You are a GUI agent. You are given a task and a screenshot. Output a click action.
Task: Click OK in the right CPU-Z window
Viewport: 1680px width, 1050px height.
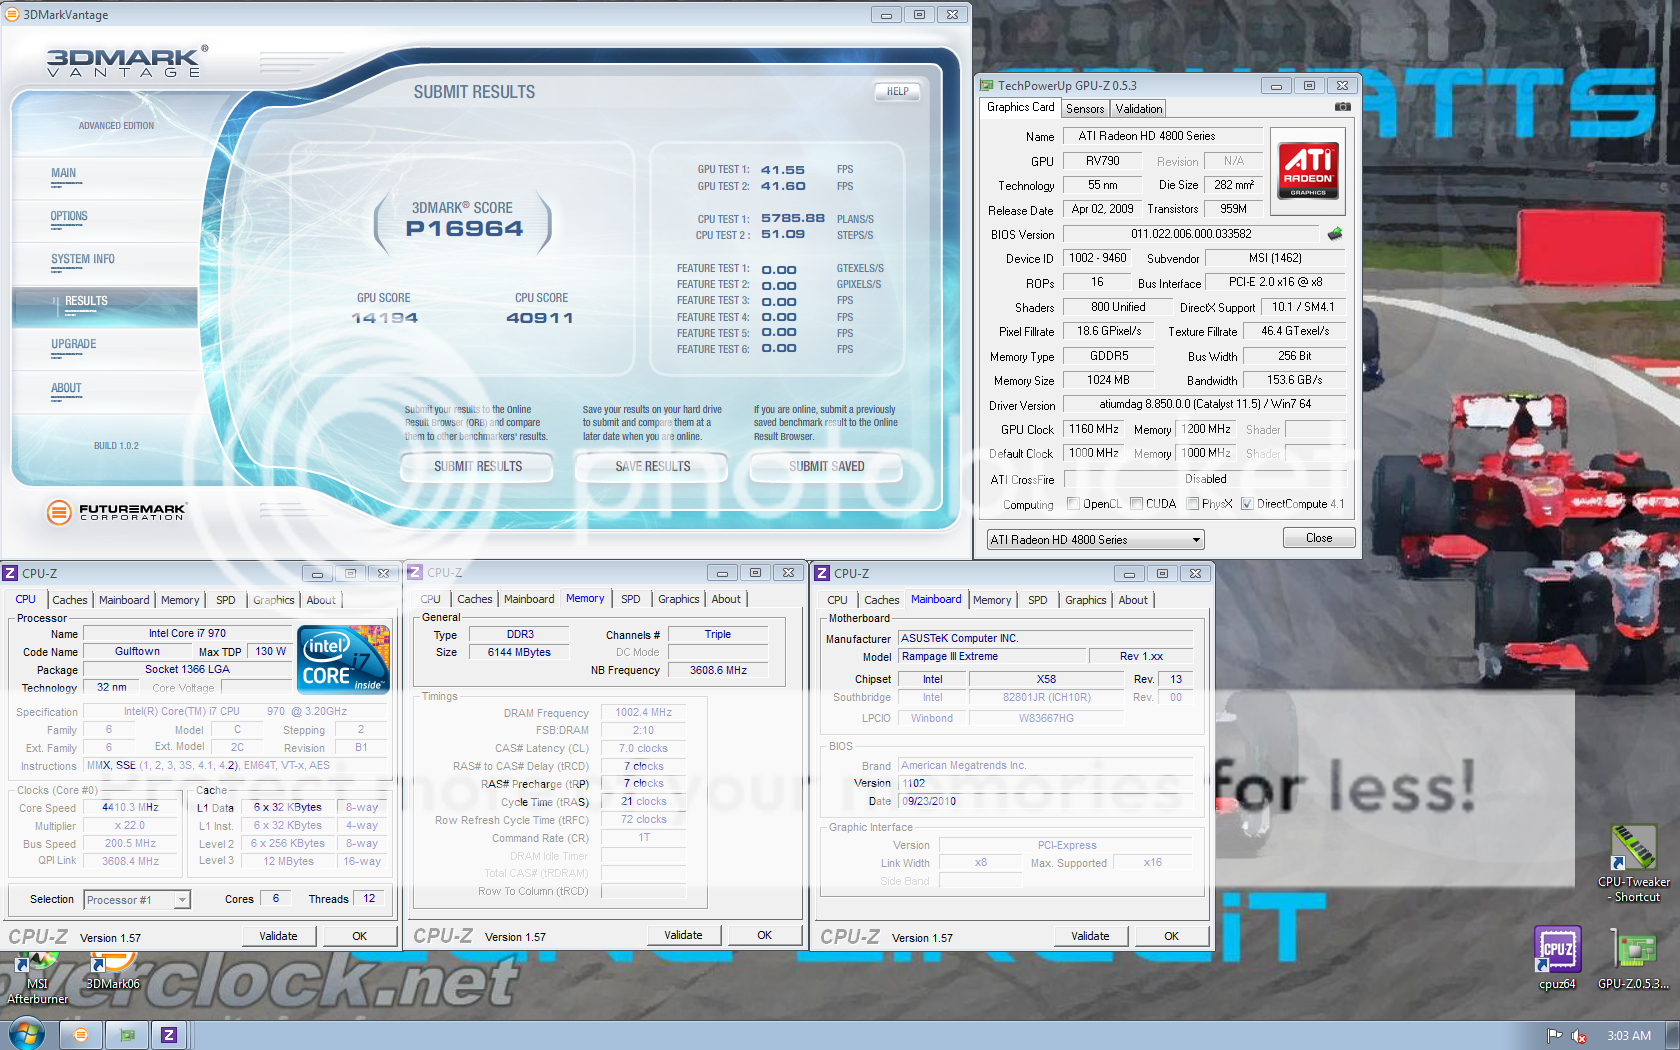[x=1171, y=936]
